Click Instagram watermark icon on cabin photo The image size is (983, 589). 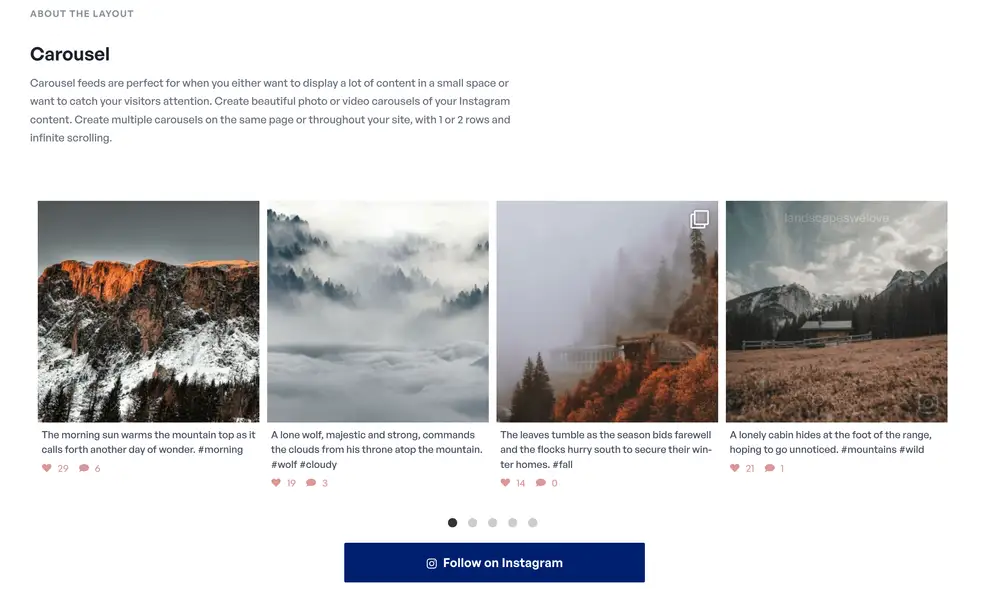928,403
